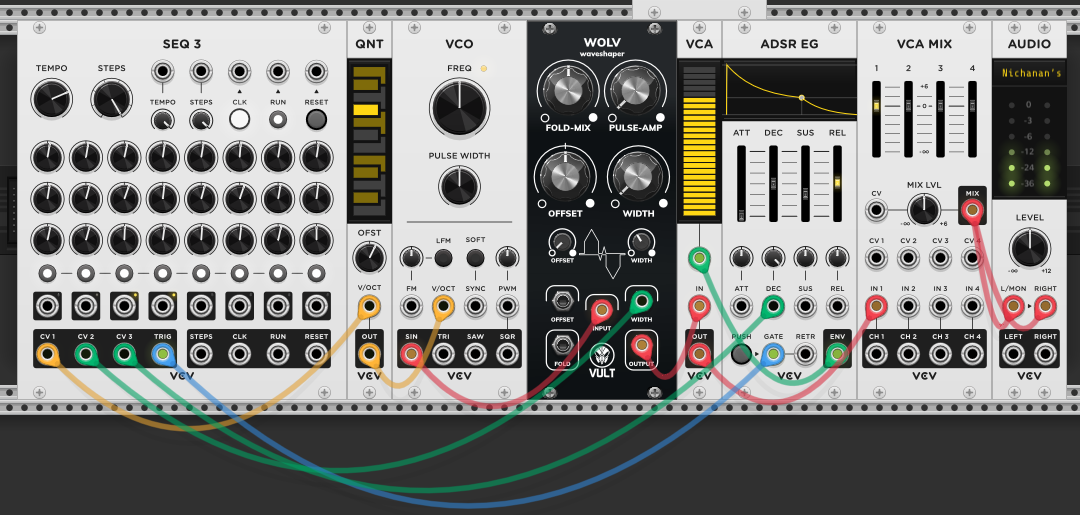Click the SEQ 3 TEMPO large knob
The width and height of the screenshot is (1080, 515).
click(x=52, y=98)
